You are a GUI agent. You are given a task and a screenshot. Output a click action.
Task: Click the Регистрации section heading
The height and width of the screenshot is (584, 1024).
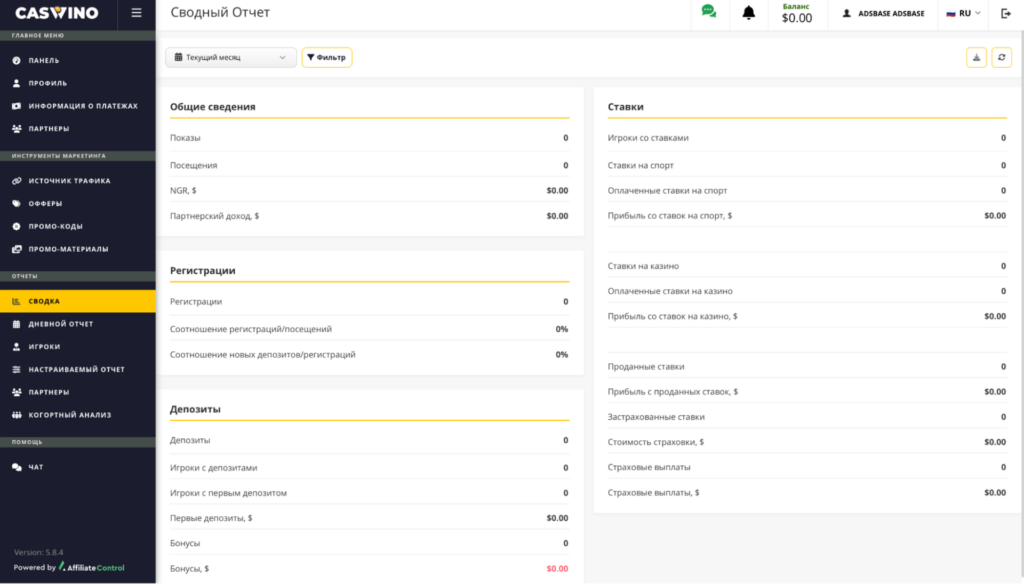(x=202, y=270)
